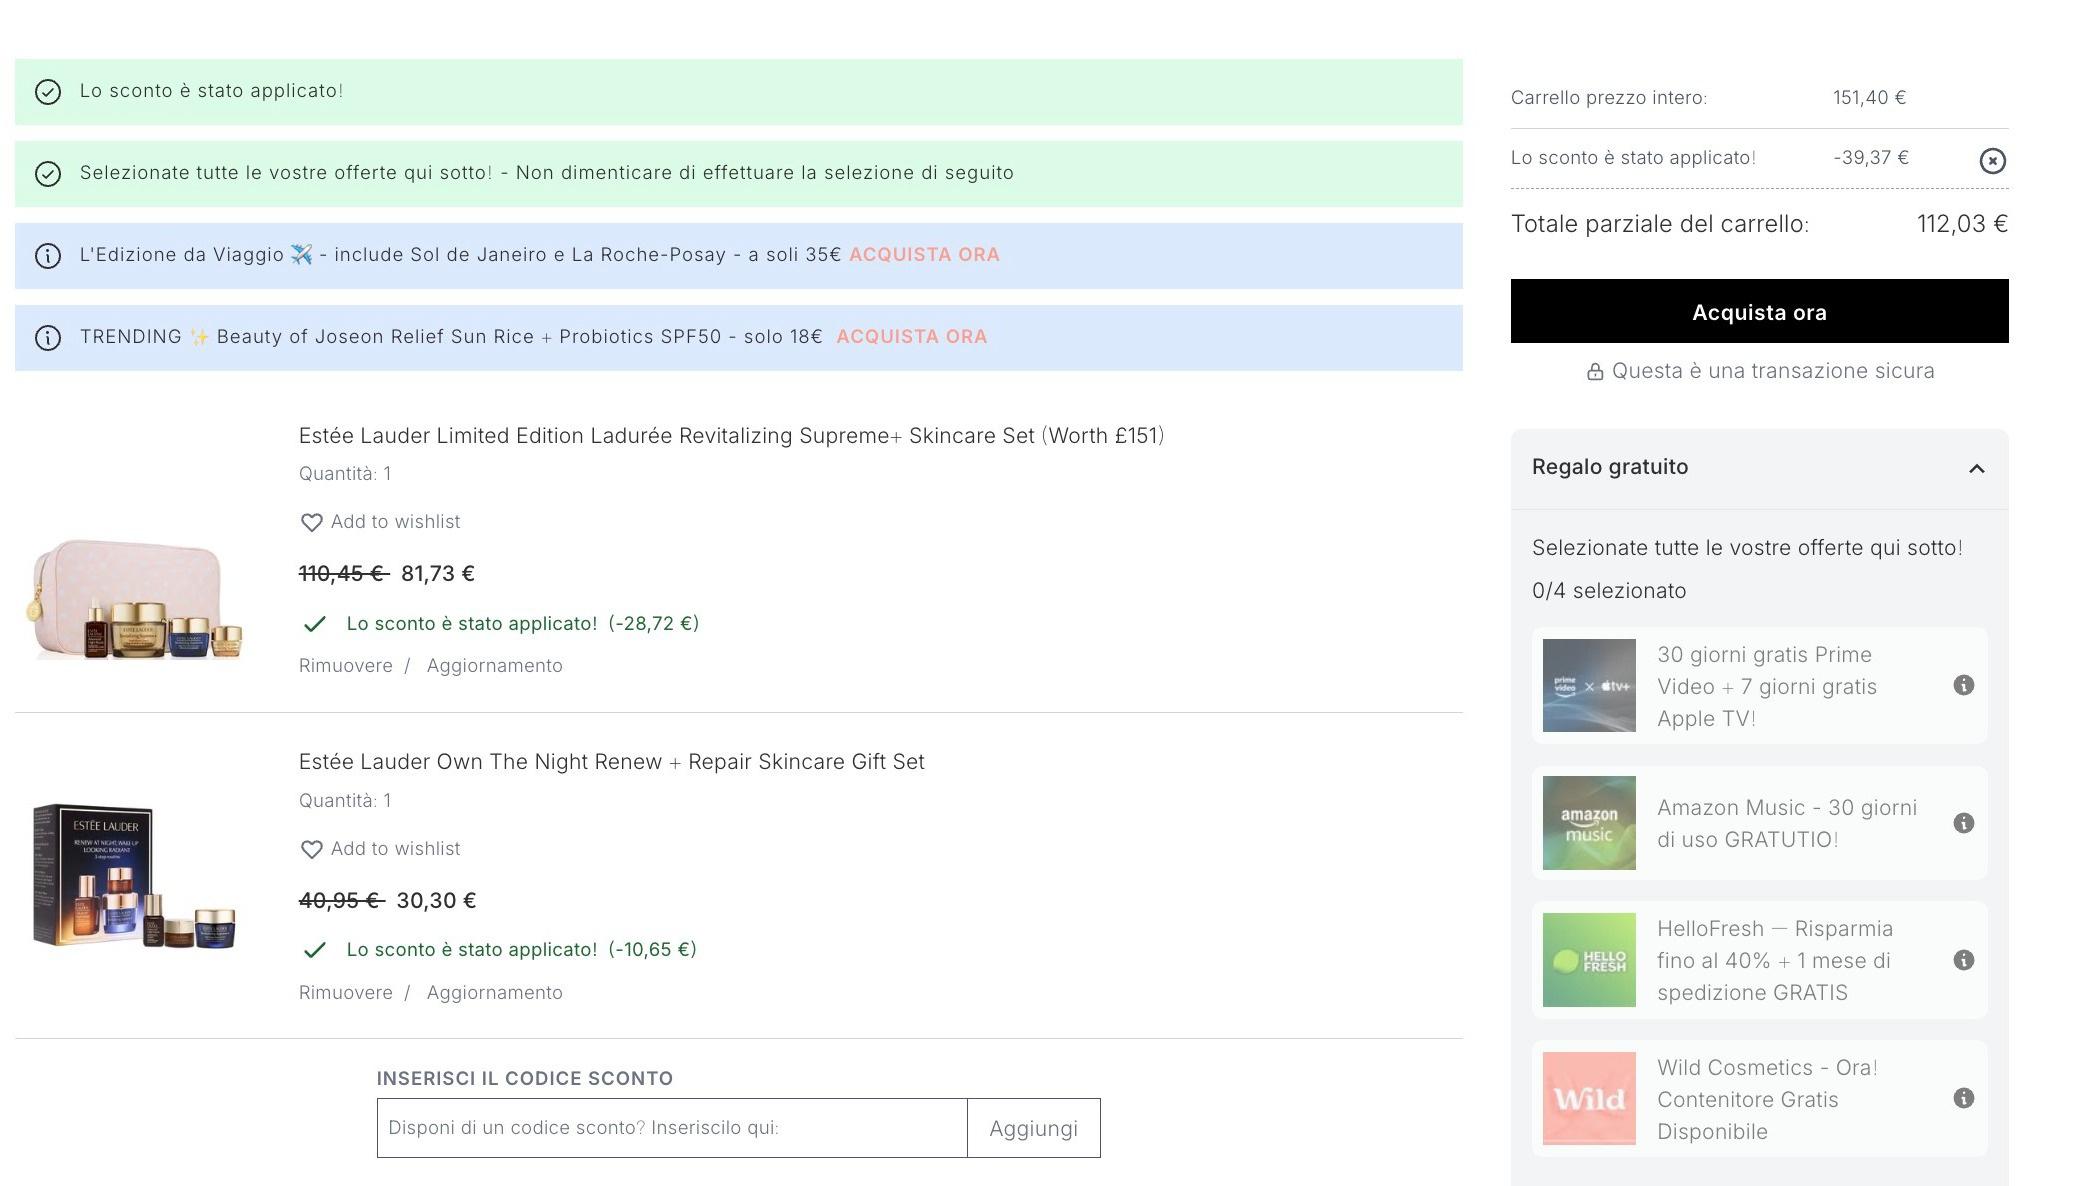Click the Own The Night boxed set image
Image resolution: width=2078 pixels, height=1186 pixels.
point(134,876)
